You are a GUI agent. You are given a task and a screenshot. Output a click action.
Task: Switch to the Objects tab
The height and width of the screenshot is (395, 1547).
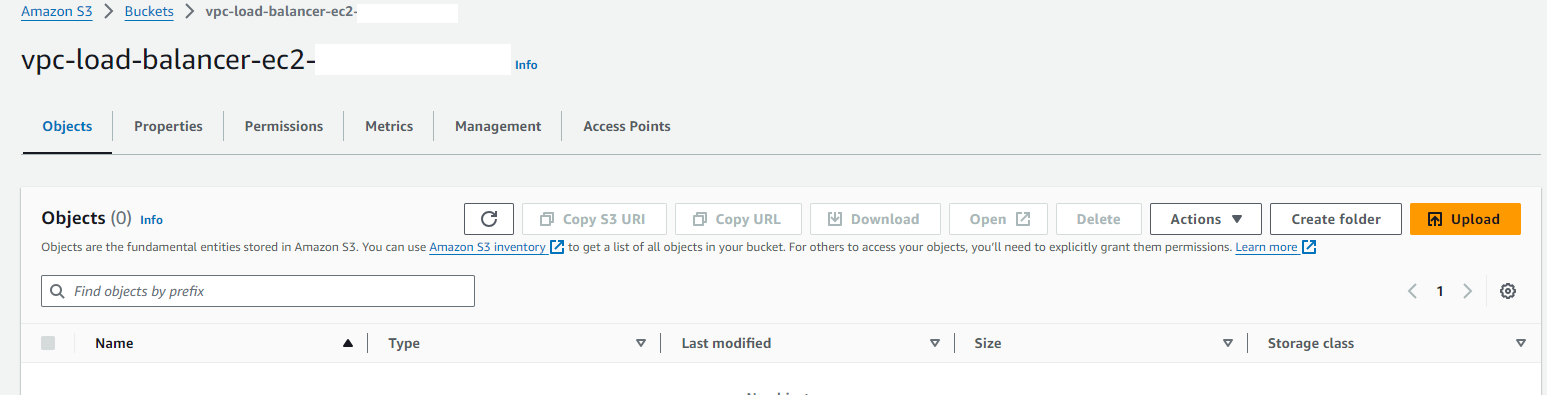point(67,126)
